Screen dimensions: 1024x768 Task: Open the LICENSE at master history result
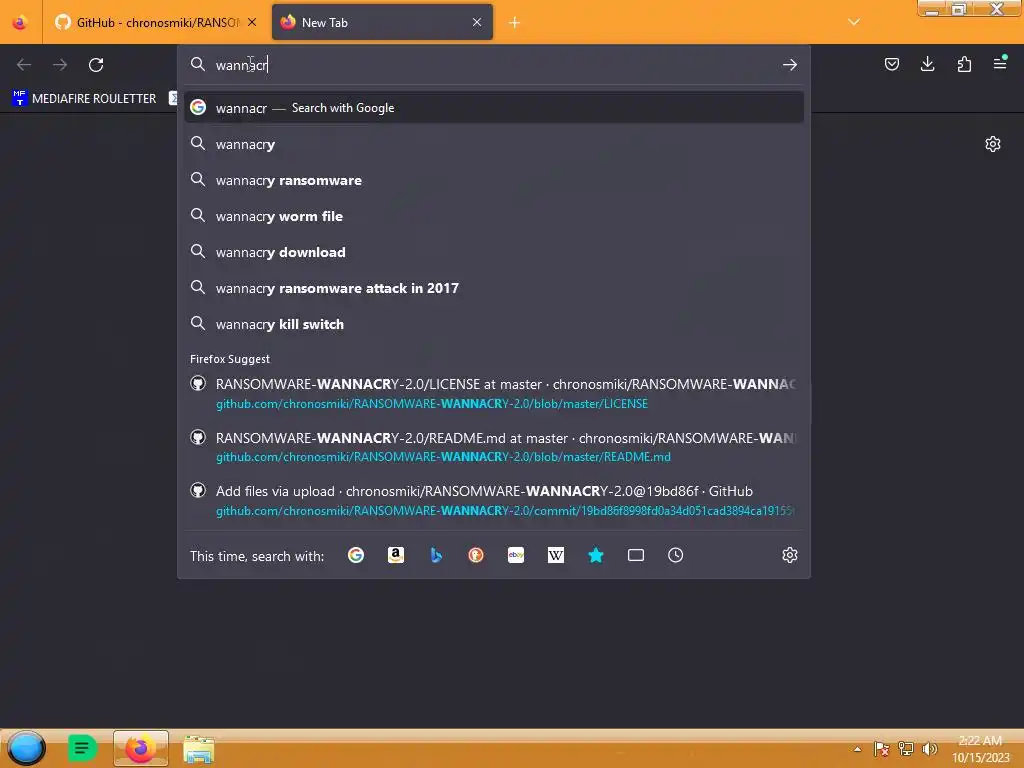click(494, 393)
